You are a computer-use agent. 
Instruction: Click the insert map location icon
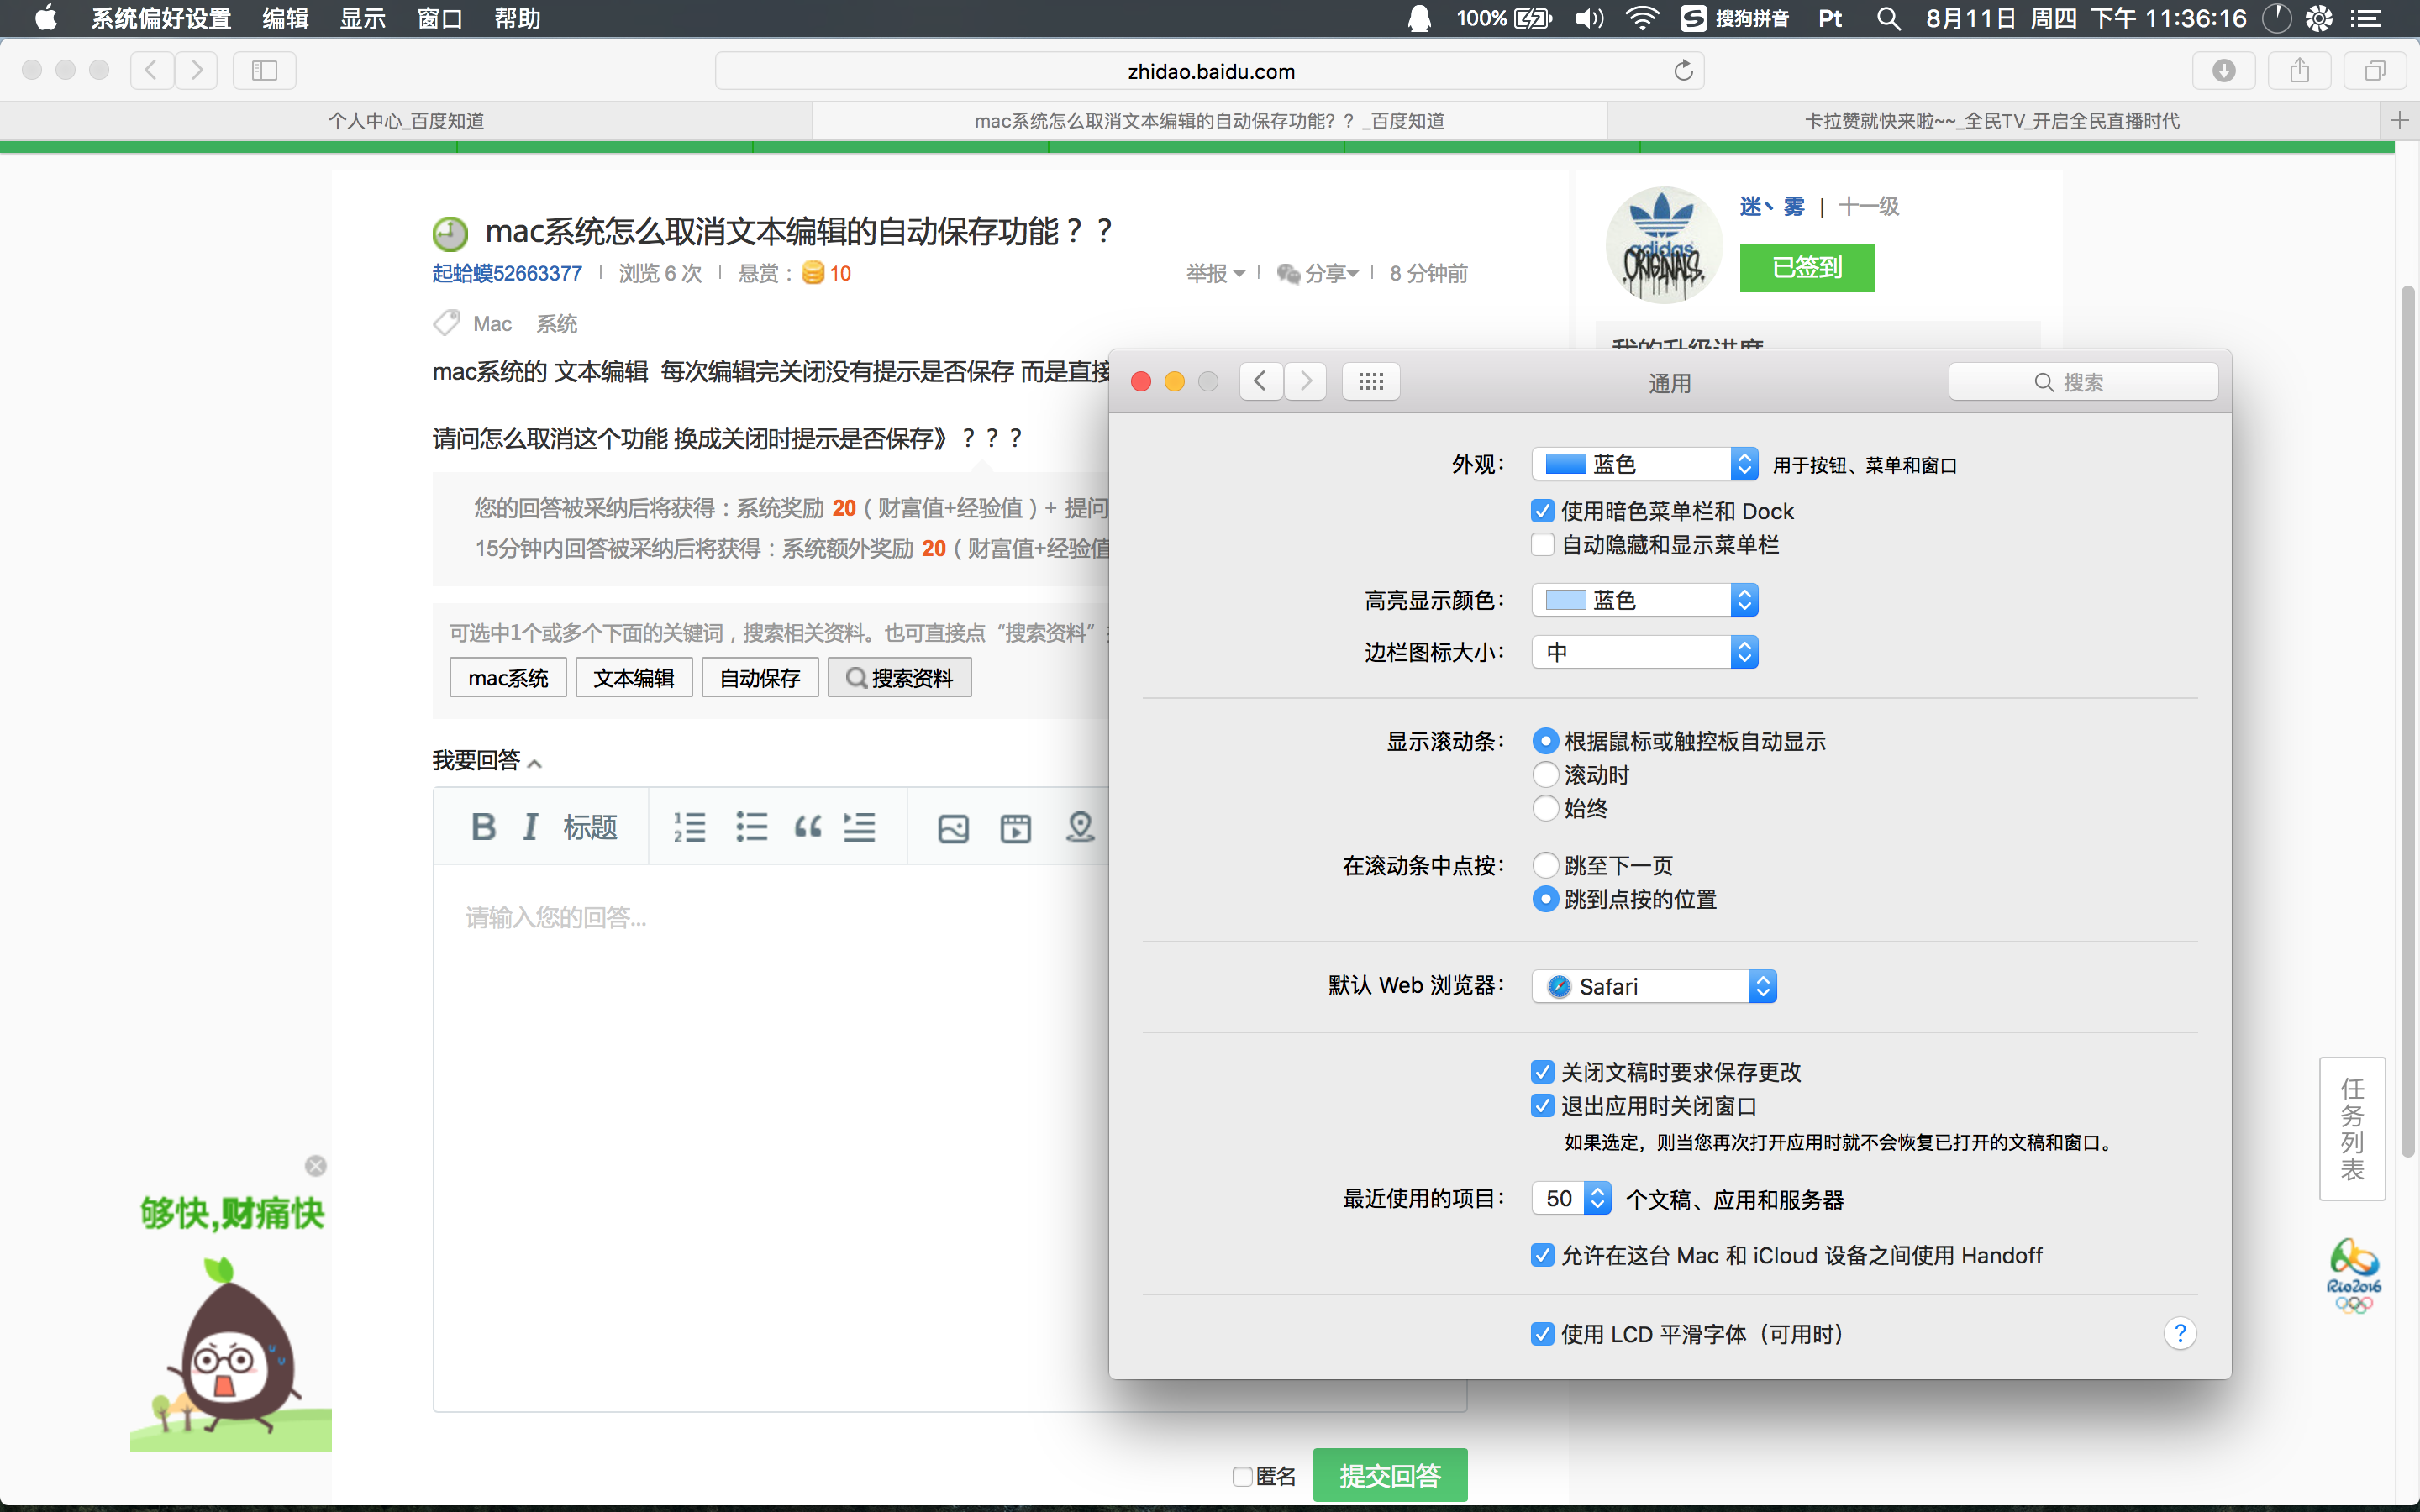pyautogui.click(x=1080, y=827)
